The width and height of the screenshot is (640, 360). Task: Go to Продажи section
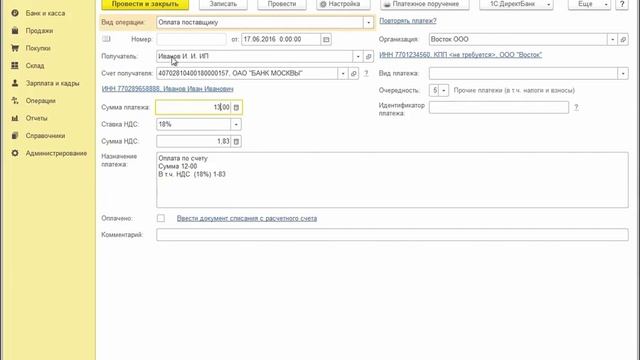[x=39, y=31]
